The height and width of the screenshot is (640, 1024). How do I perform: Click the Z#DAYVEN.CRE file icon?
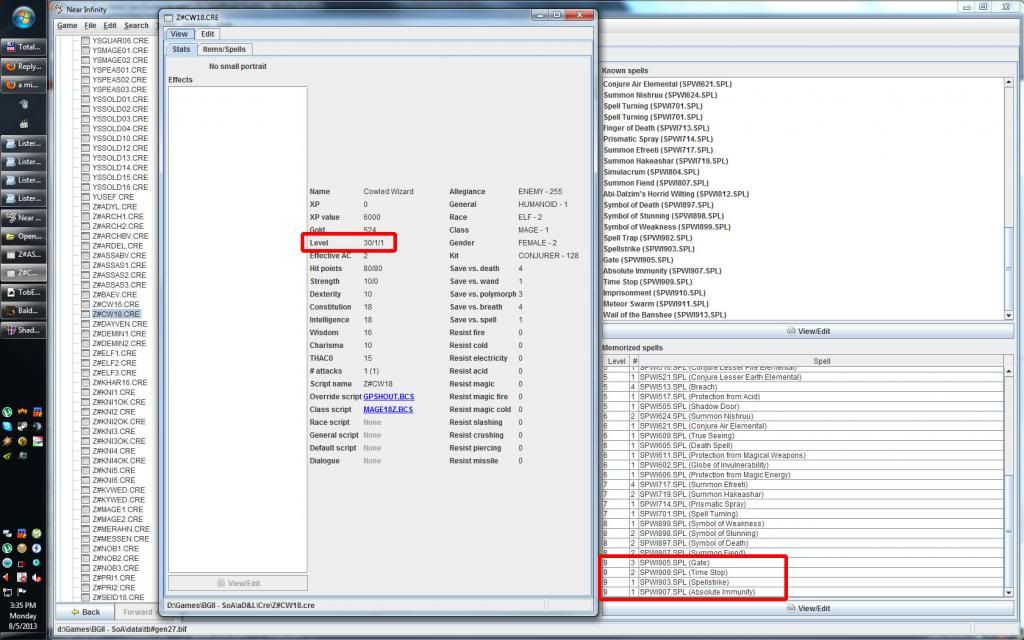84,324
